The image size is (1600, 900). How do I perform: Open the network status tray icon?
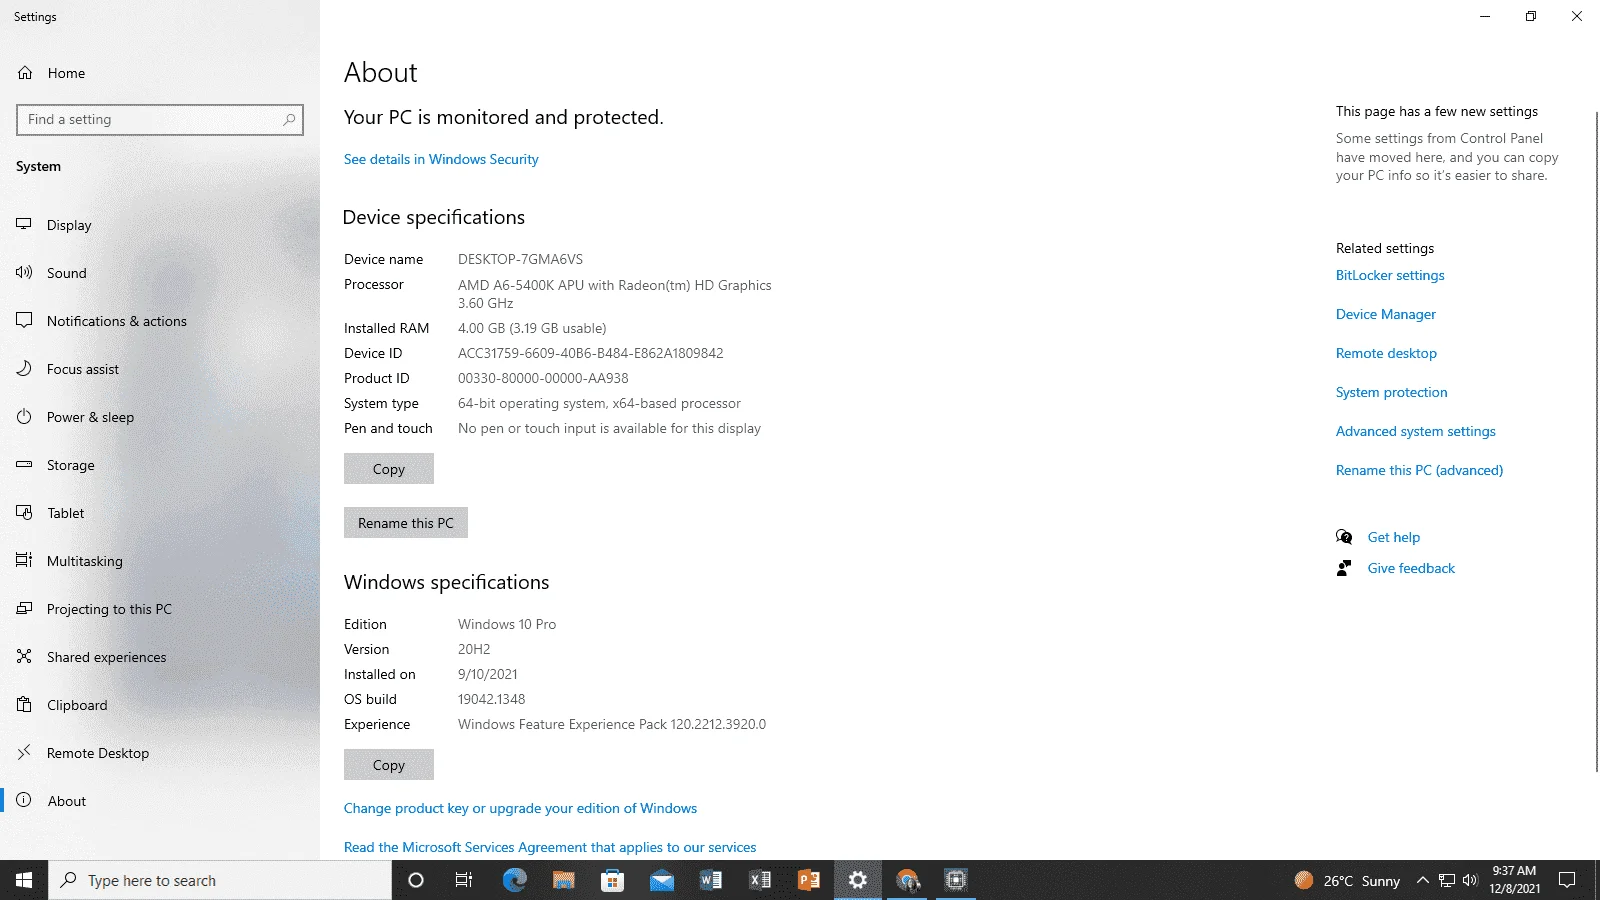[1447, 880]
